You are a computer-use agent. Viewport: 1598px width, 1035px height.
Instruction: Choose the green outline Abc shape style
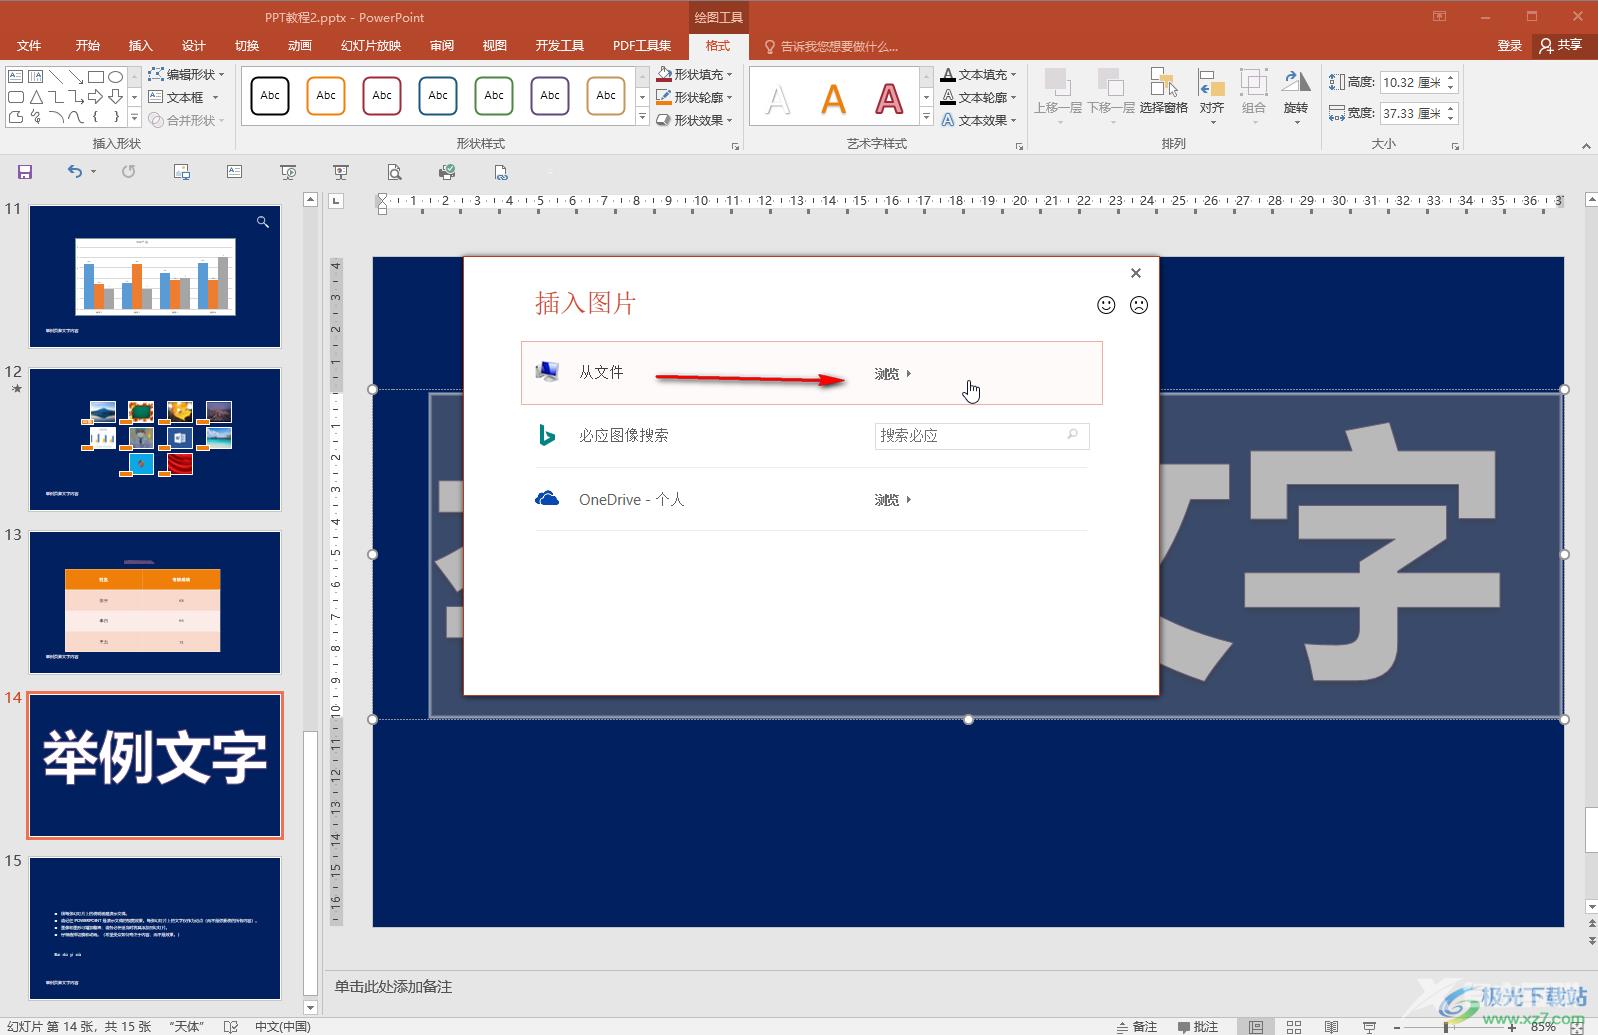click(x=494, y=96)
